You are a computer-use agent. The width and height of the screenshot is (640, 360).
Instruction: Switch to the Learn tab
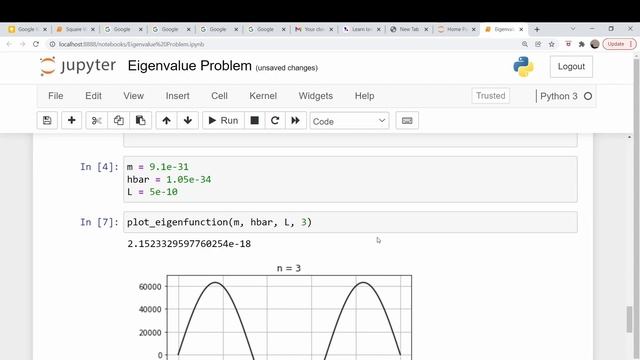click(362, 29)
